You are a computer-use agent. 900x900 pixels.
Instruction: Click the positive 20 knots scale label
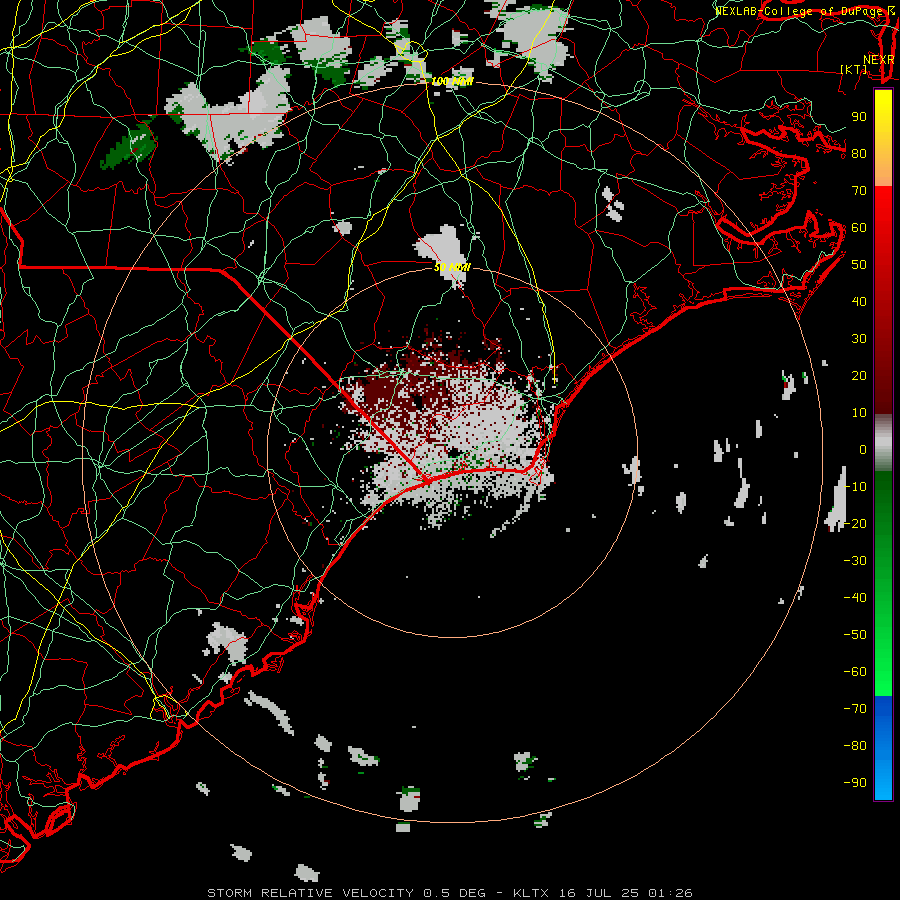[x=859, y=376]
